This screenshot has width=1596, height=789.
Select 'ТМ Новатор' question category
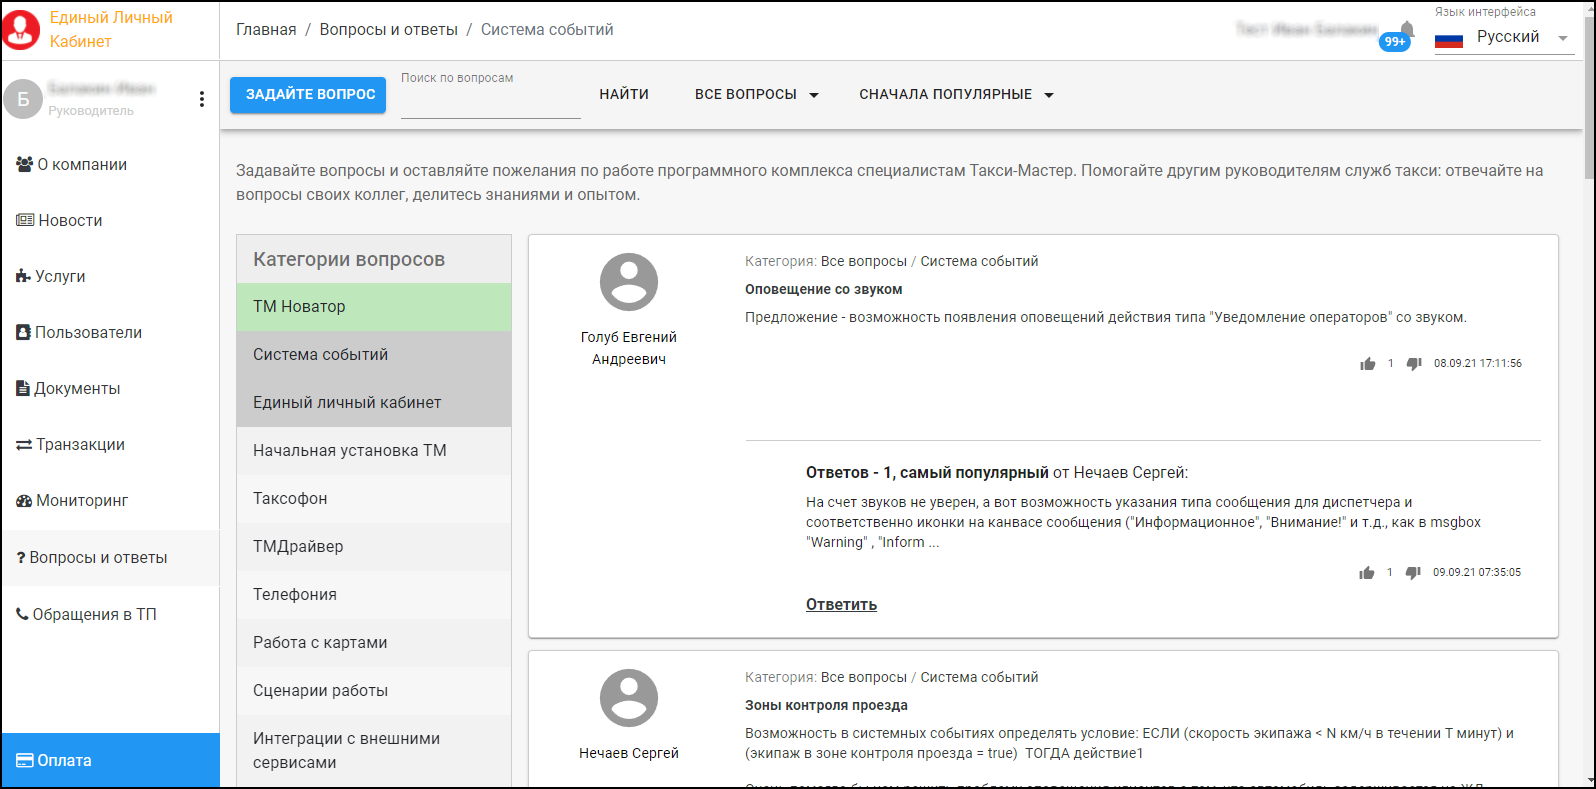373,307
